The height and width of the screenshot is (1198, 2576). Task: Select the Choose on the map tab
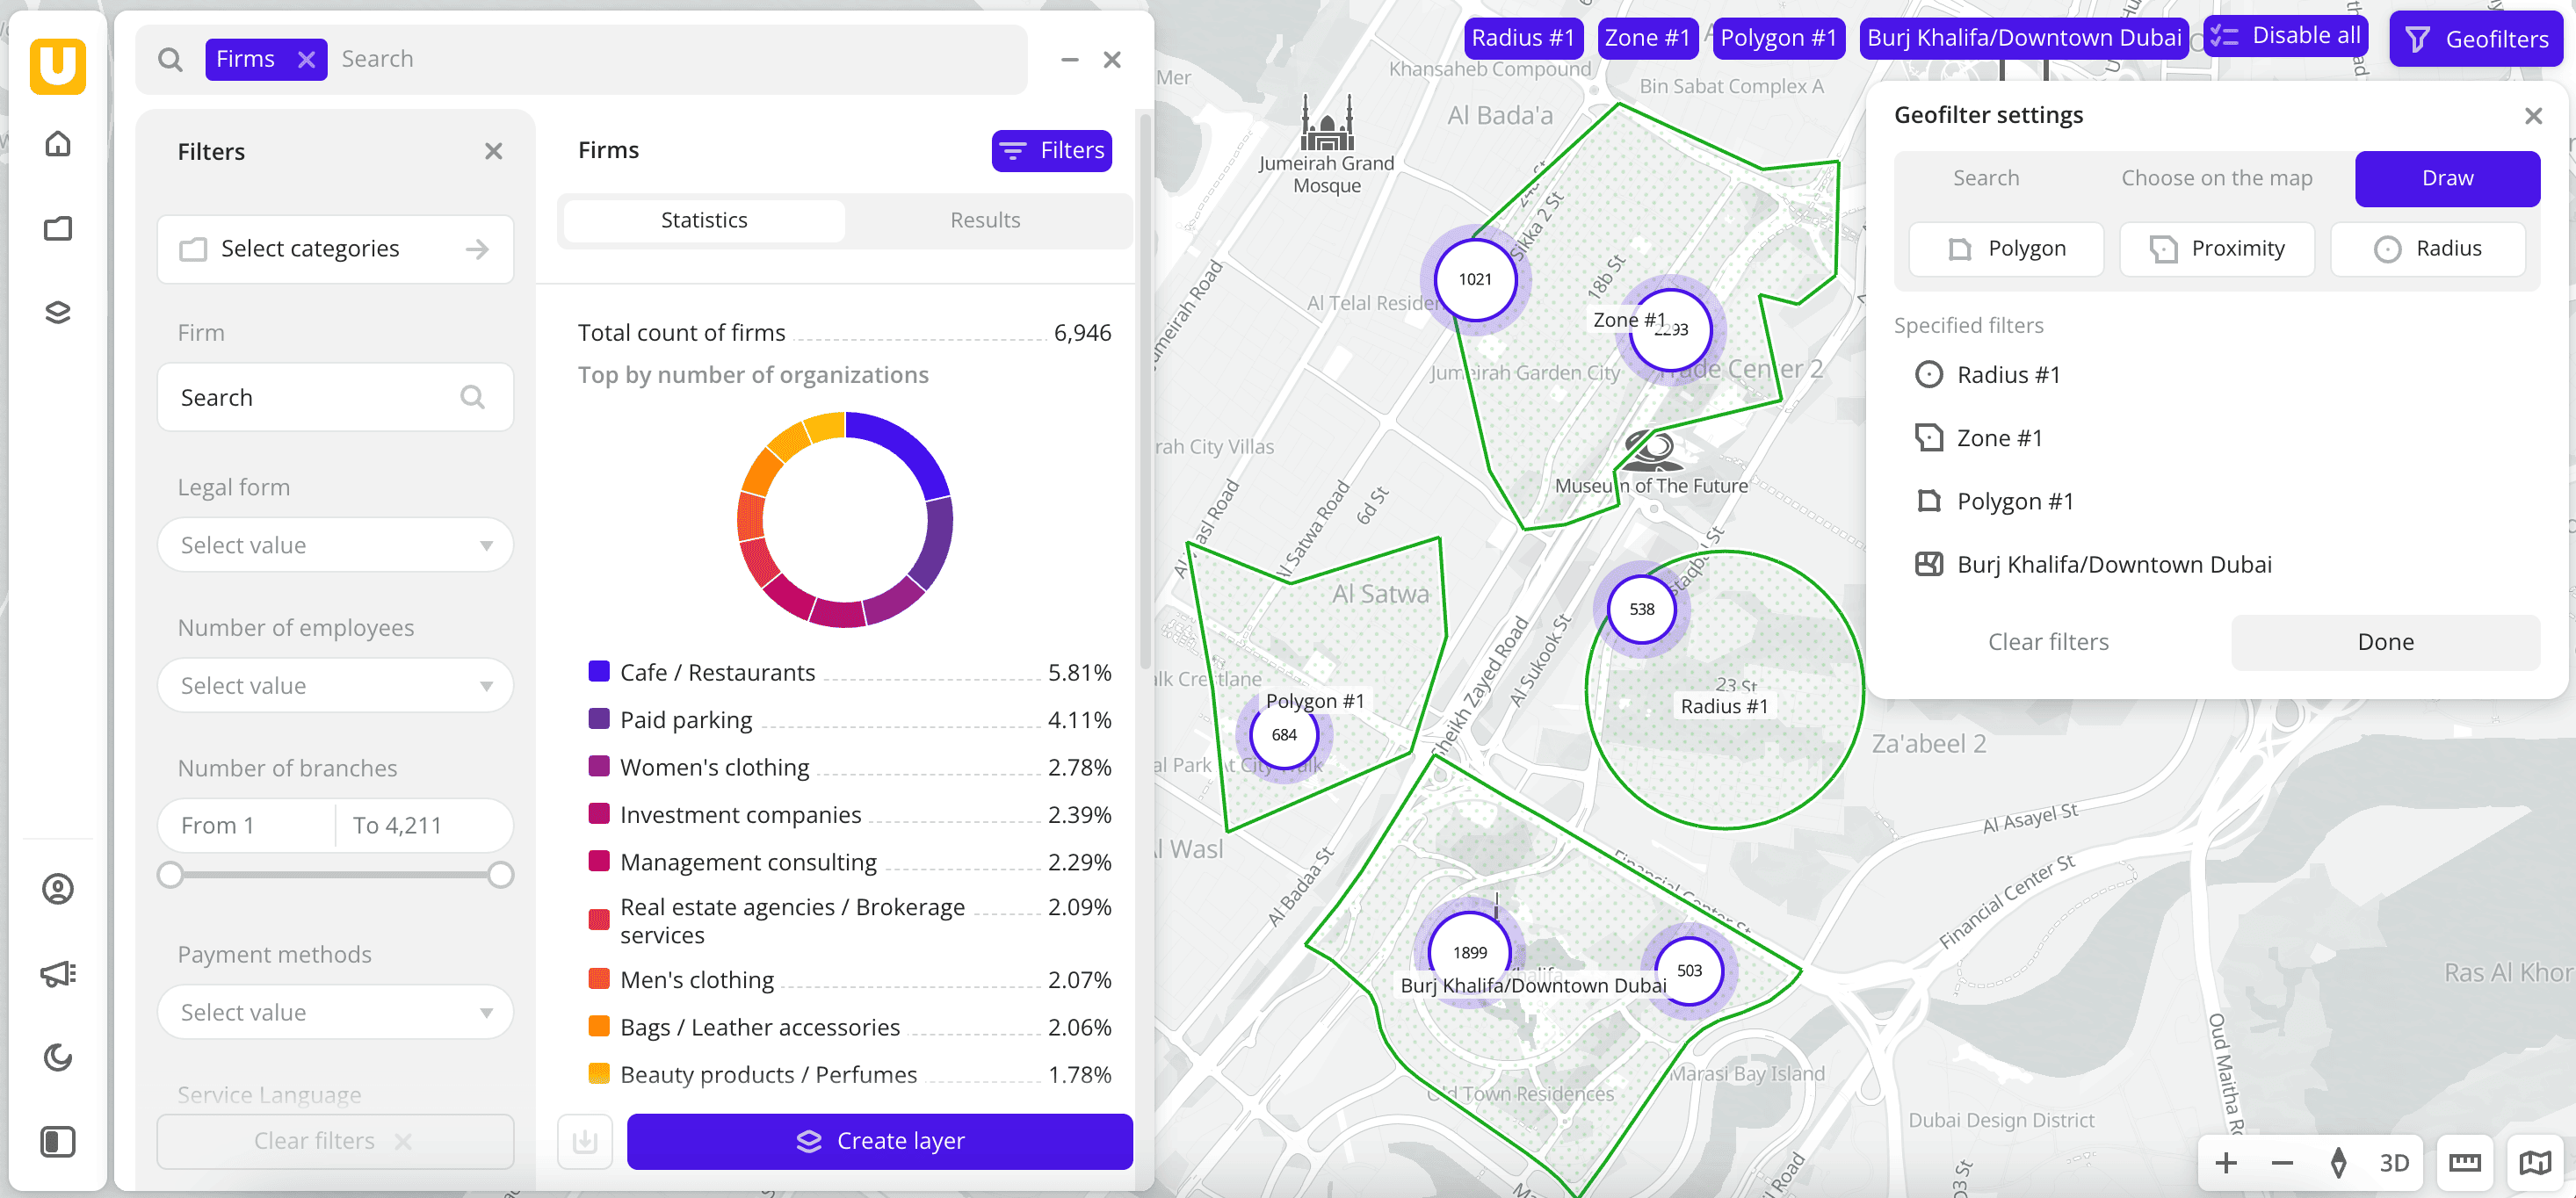[x=2217, y=178]
